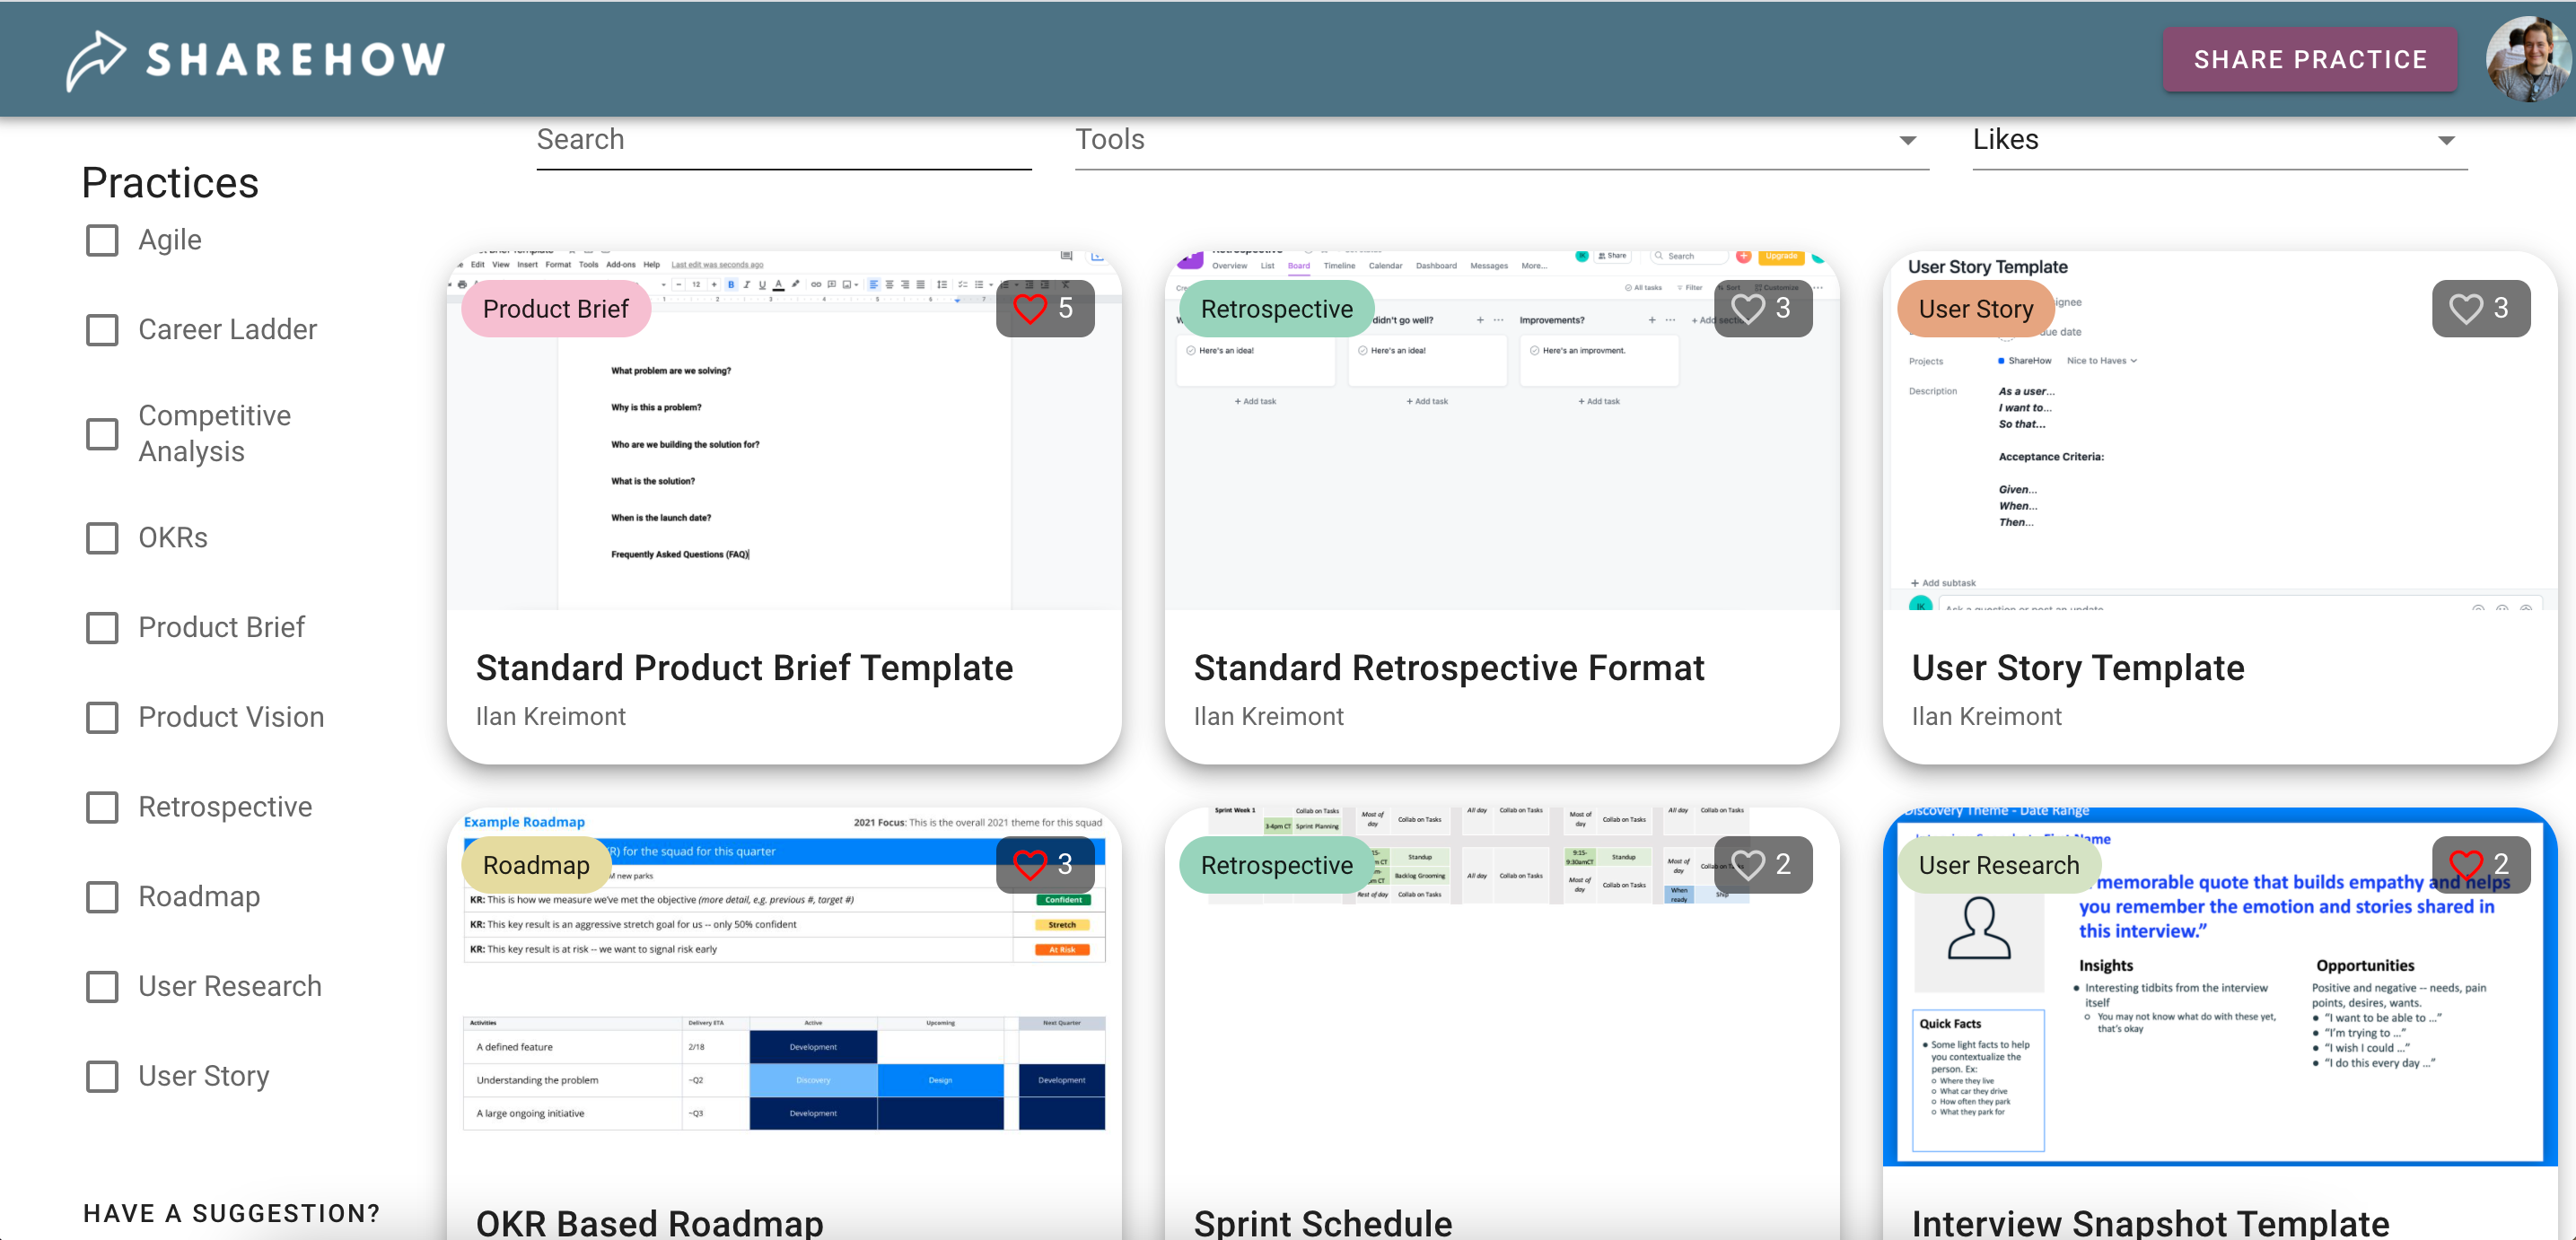Toggle the Competitive Analysis checkbox
2576x1240 pixels.
point(102,433)
